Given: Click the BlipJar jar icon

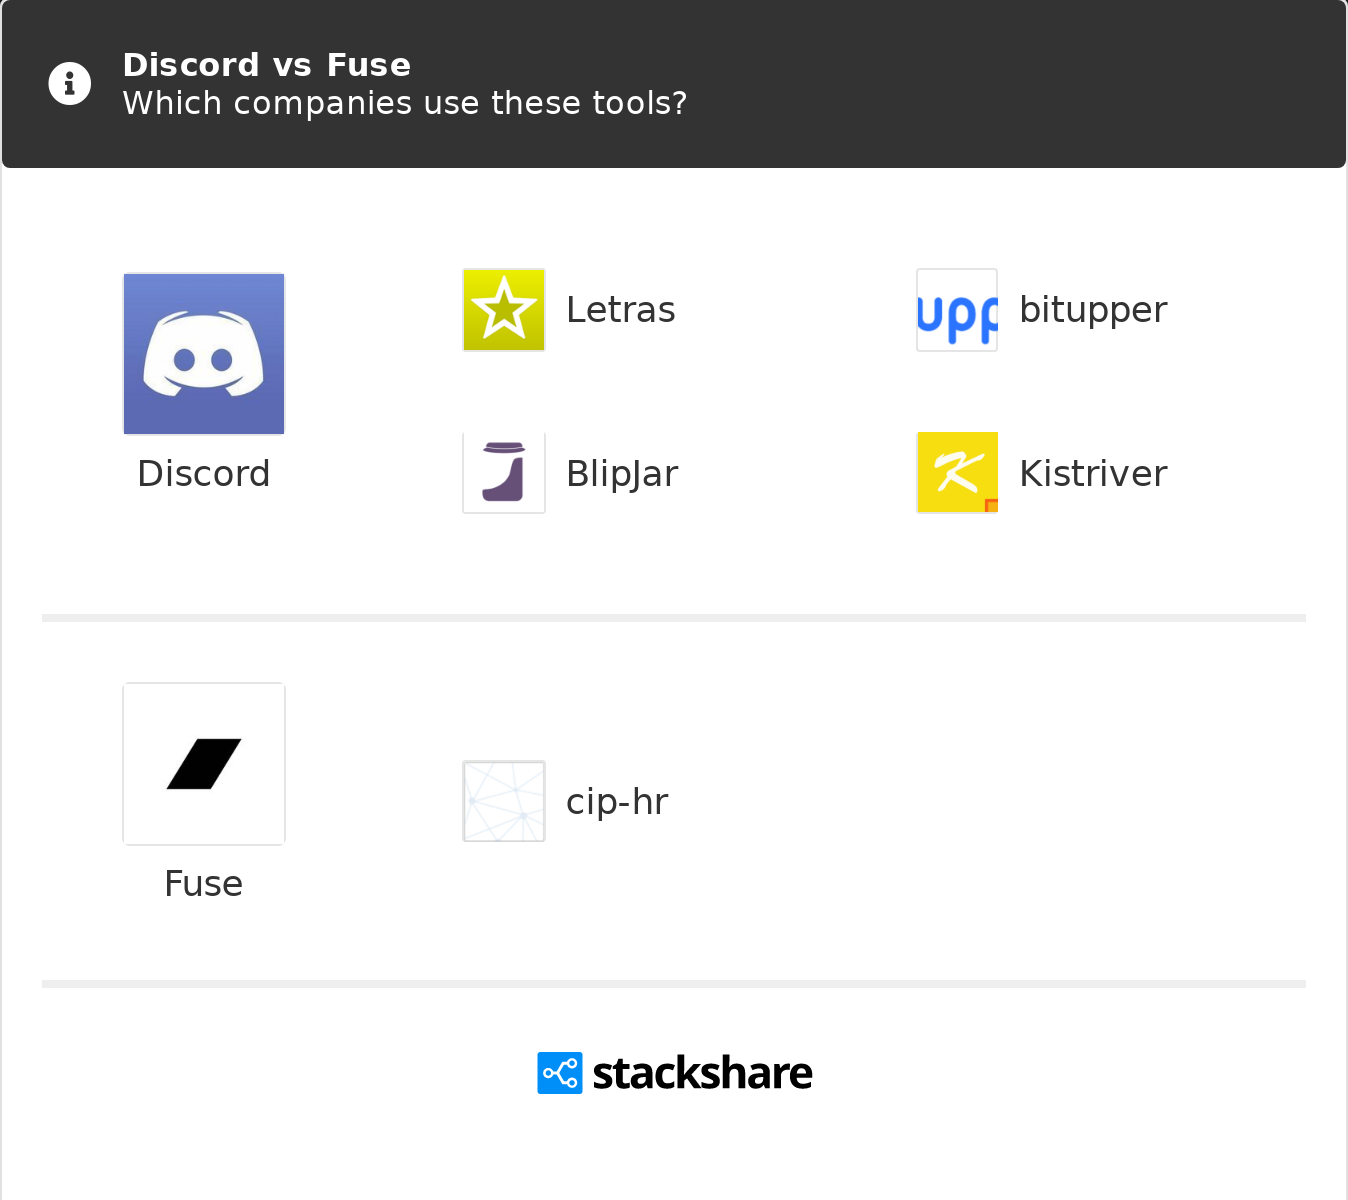Looking at the screenshot, I should 504,473.
